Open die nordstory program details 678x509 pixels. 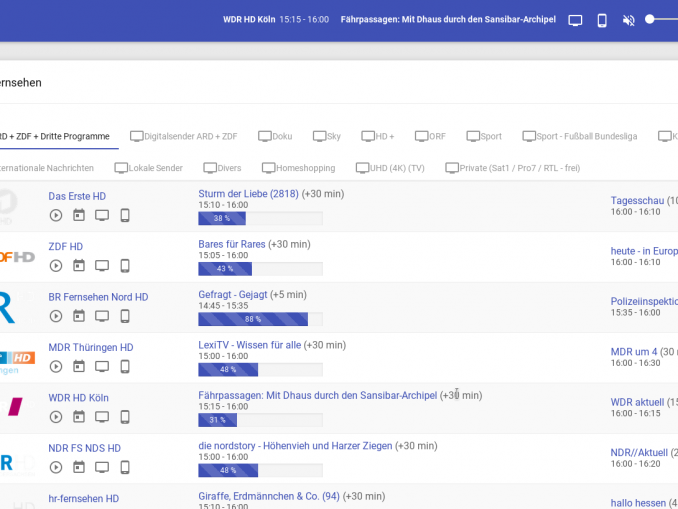tap(295, 446)
